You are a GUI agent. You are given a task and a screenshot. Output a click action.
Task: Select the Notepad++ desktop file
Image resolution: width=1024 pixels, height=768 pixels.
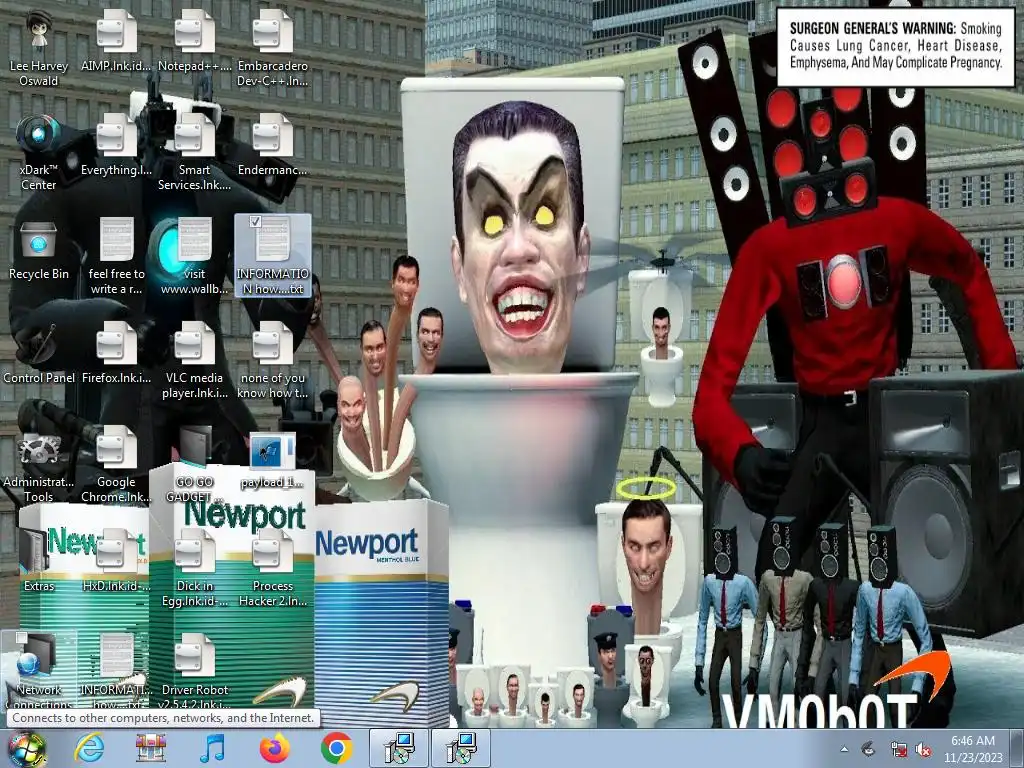195,41
